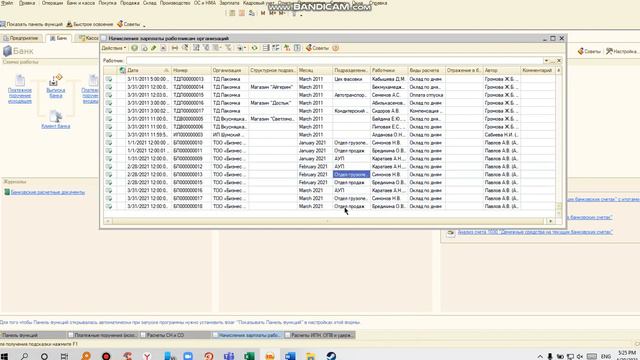Screen dimensions: 640x360
Task: Open the Работник selection ellipsis button
Action: (552, 60)
